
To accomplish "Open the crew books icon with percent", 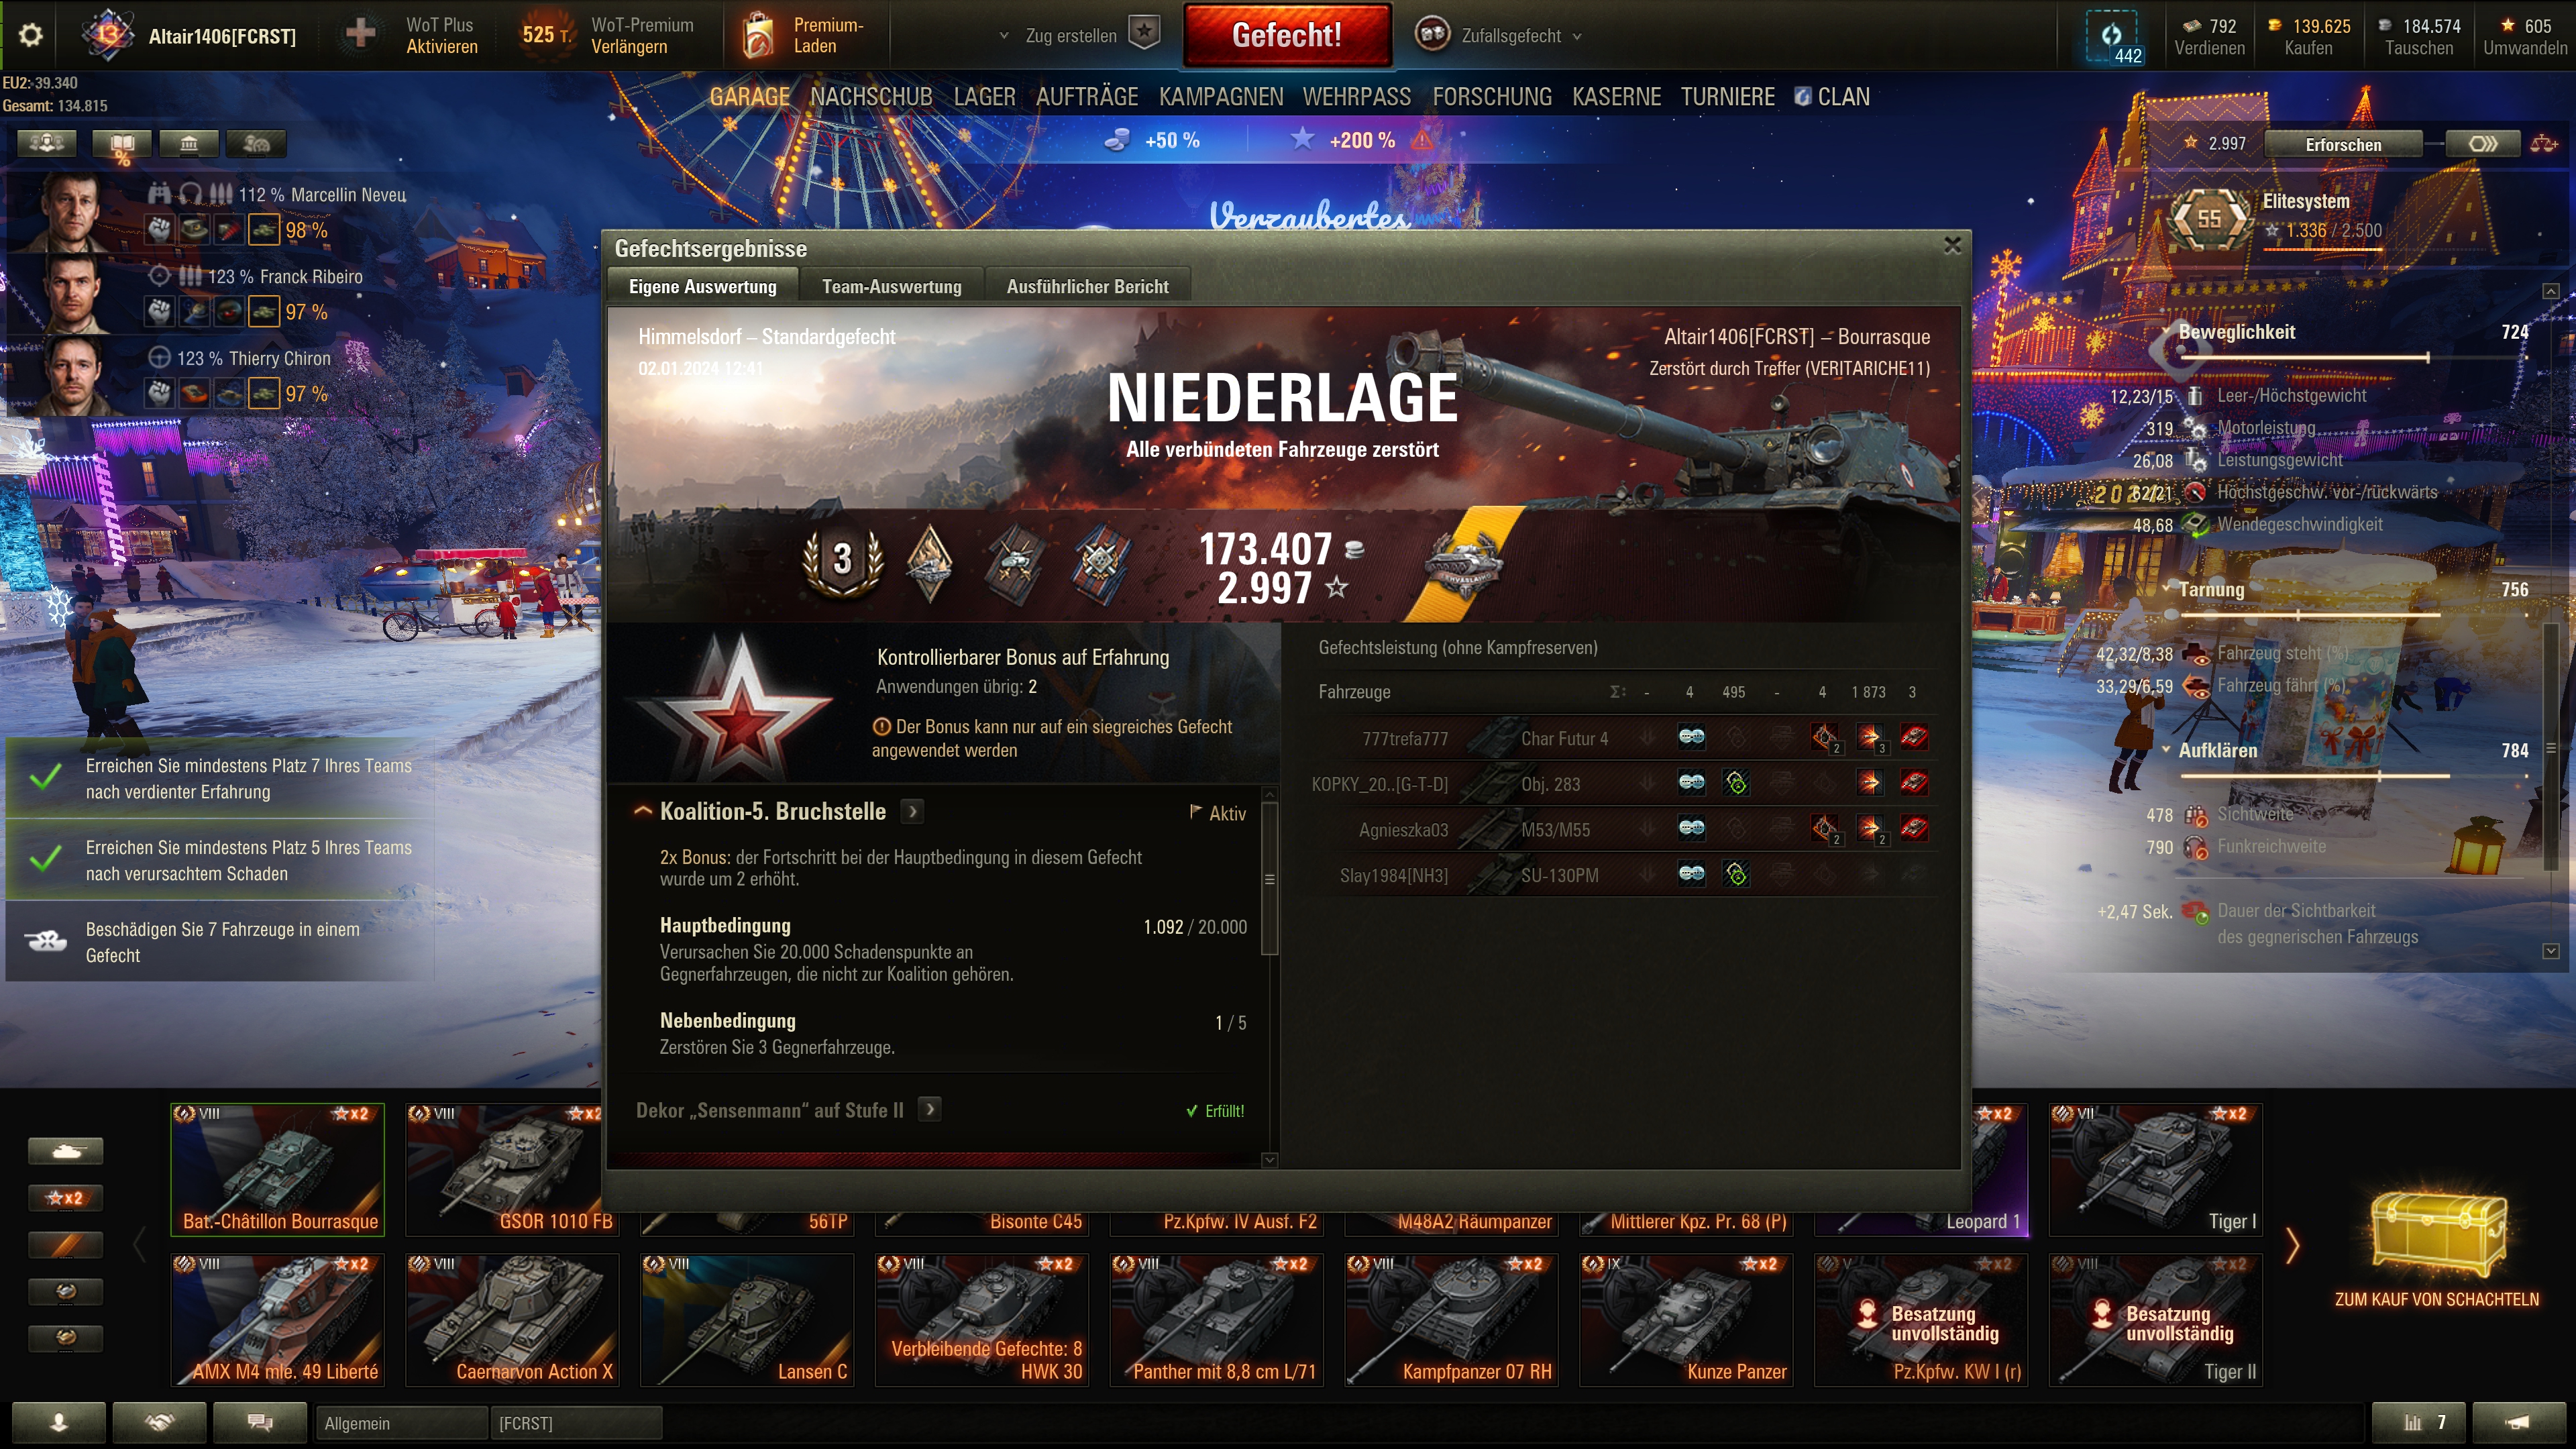I will click(121, 146).
